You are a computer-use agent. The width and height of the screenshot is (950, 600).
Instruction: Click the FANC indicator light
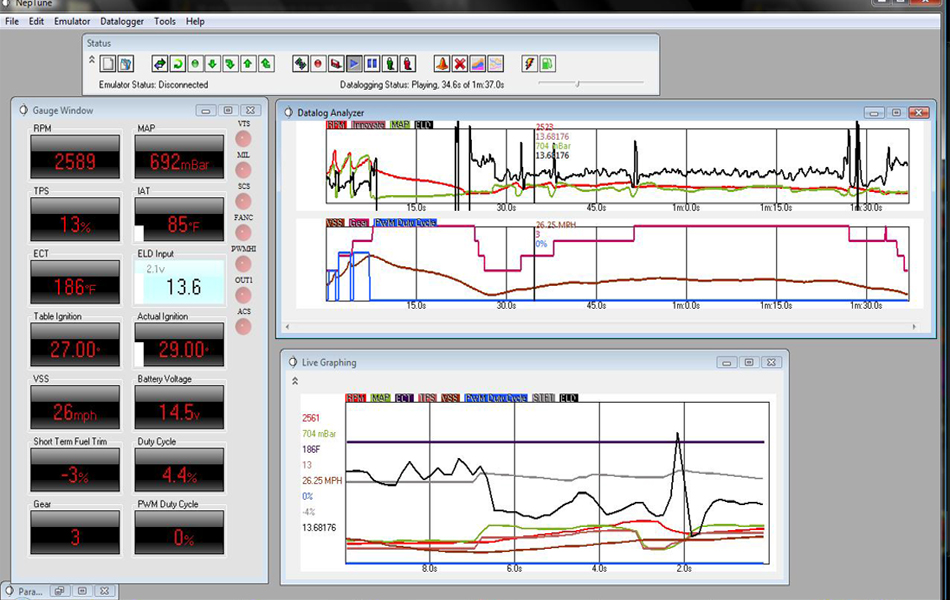pyautogui.click(x=244, y=233)
